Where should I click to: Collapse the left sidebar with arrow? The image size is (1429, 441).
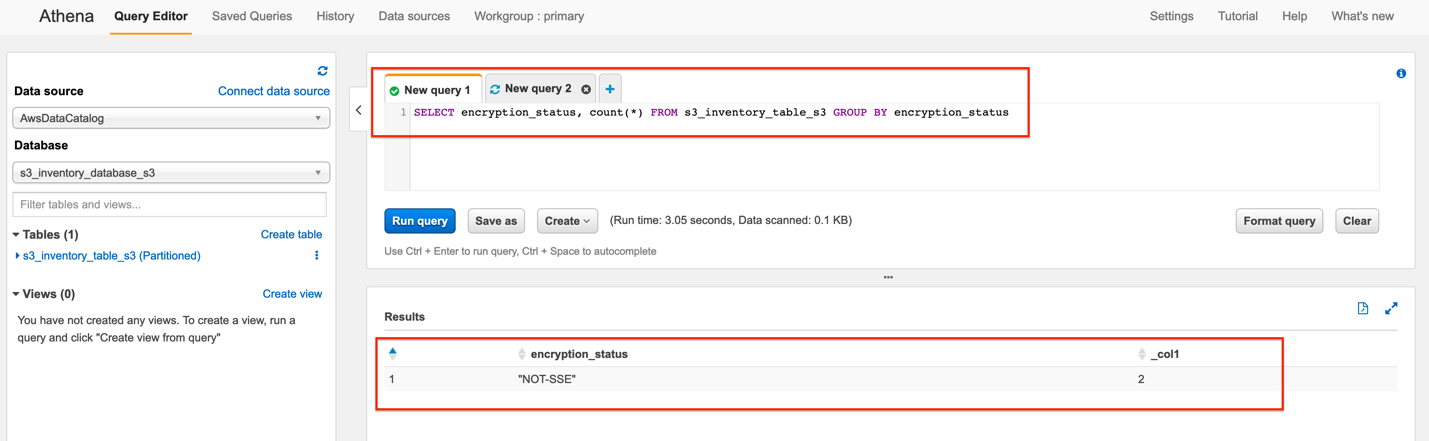click(x=359, y=110)
